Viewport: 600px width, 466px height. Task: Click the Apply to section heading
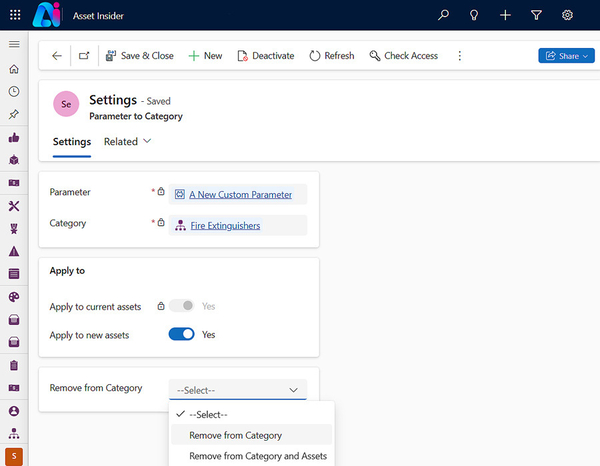tap(67, 271)
